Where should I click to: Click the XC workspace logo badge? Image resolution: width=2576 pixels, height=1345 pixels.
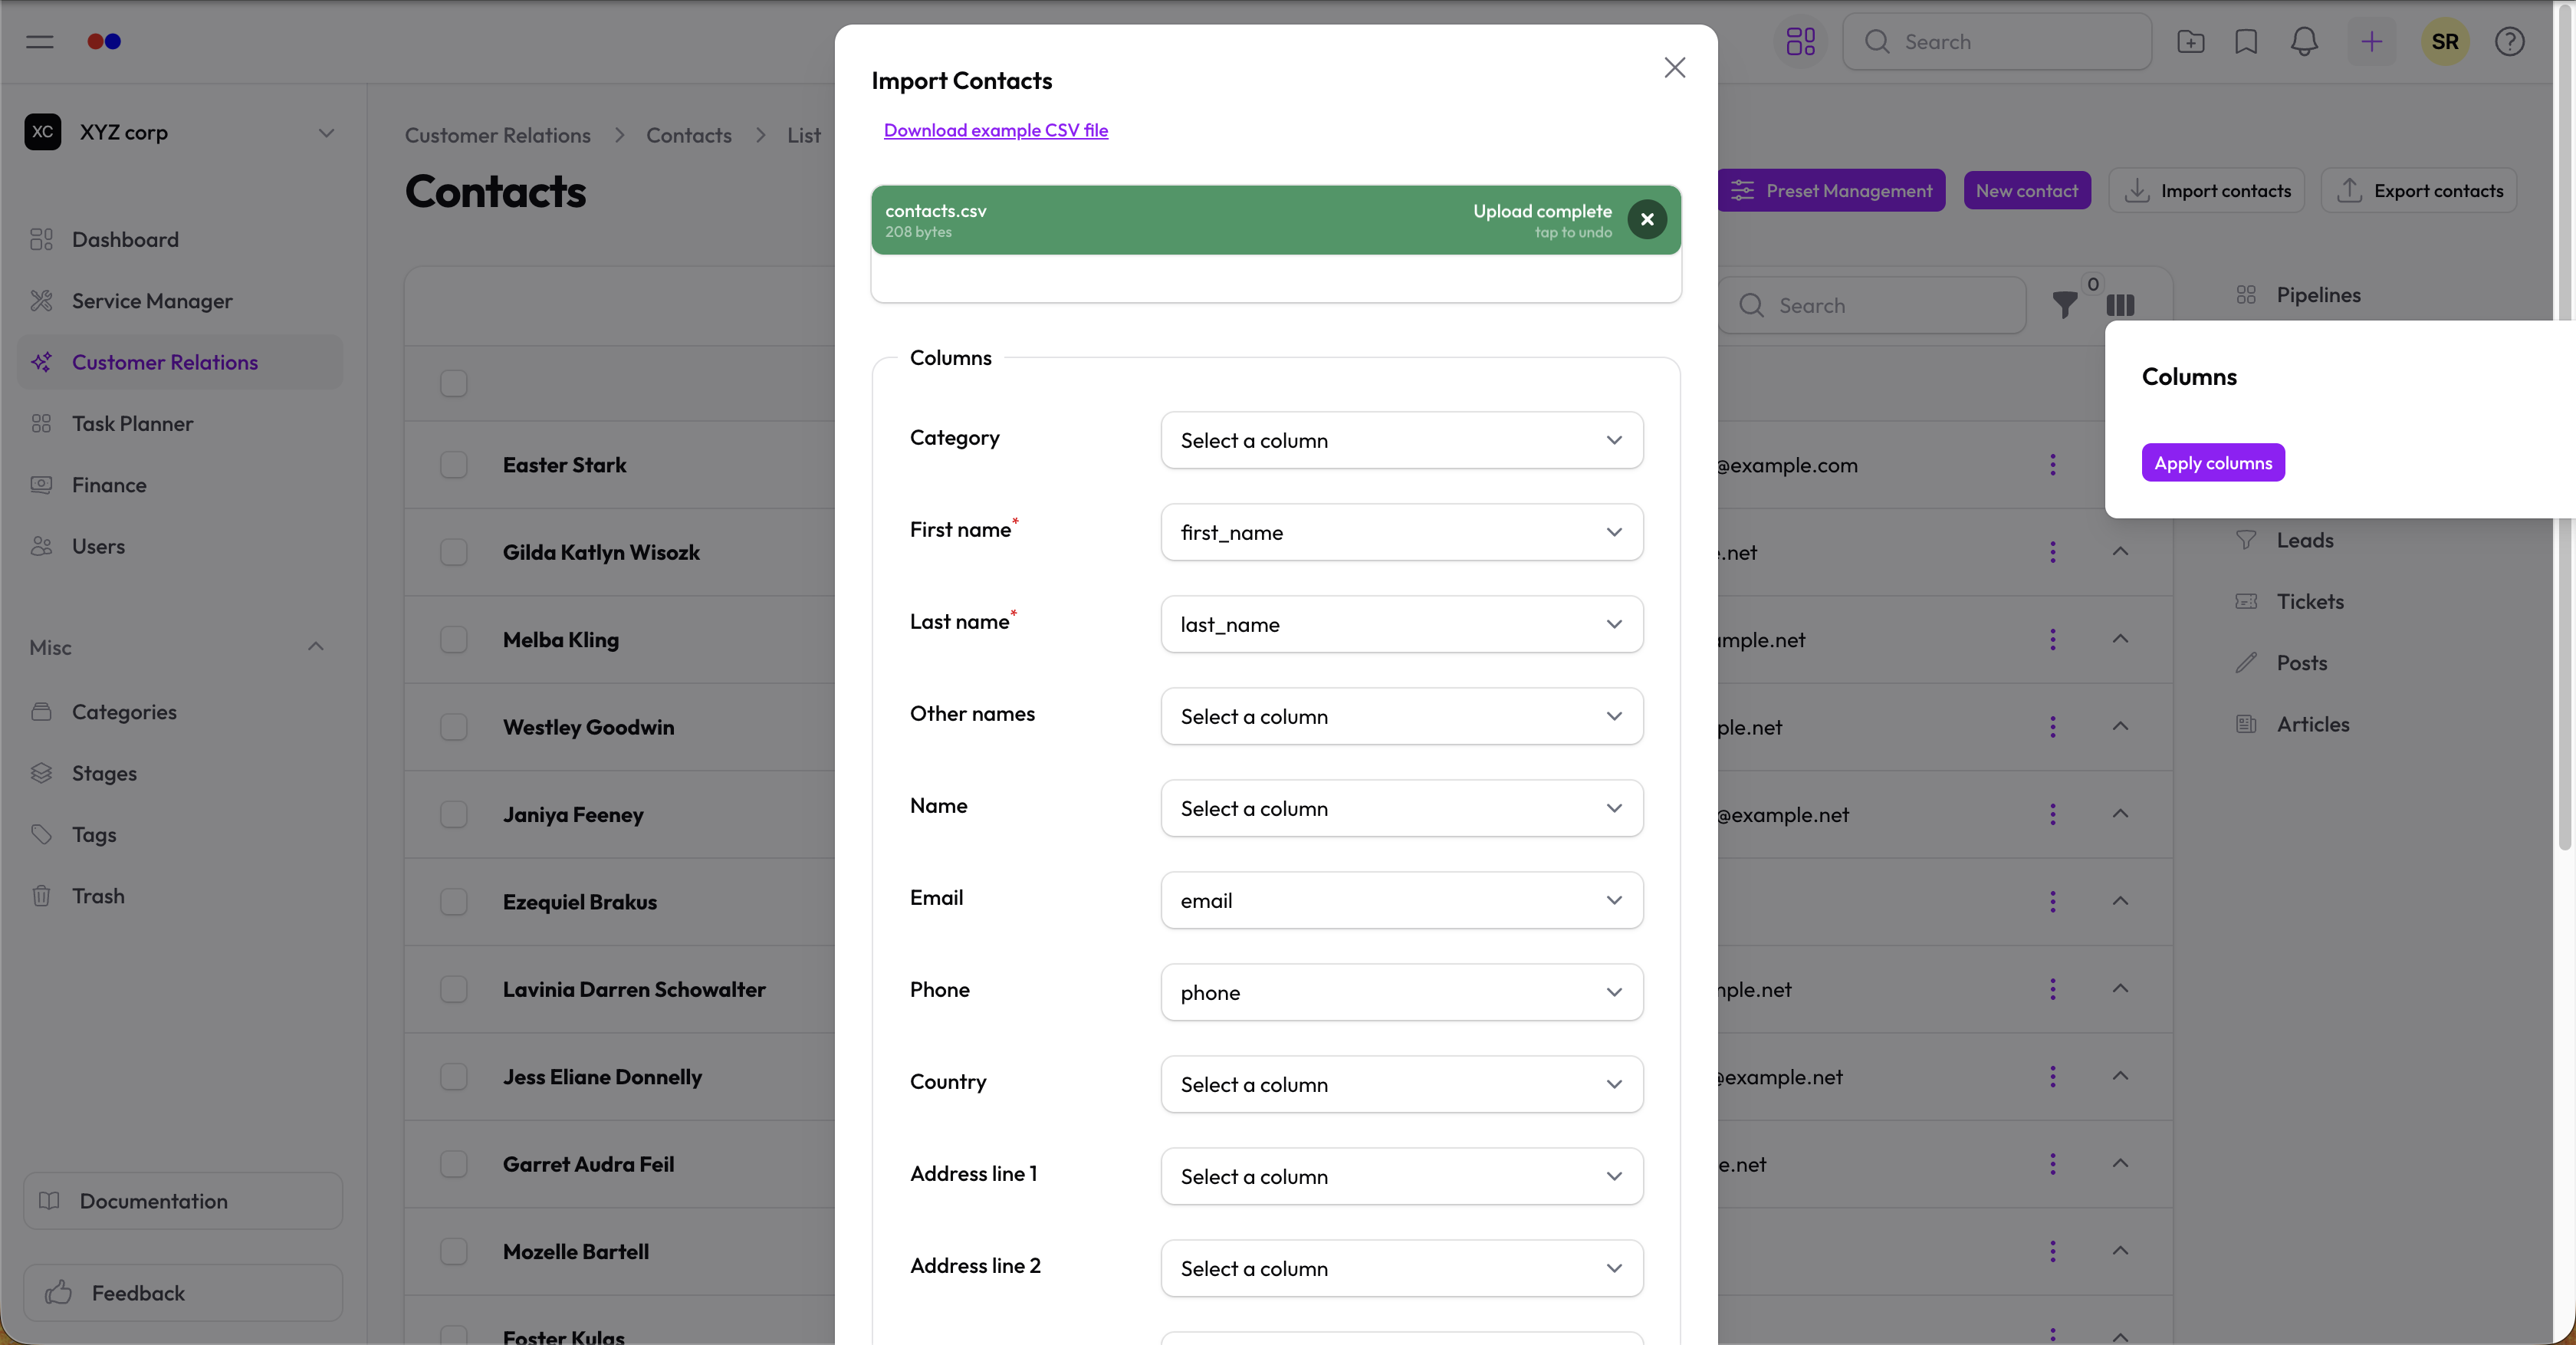(42, 132)
